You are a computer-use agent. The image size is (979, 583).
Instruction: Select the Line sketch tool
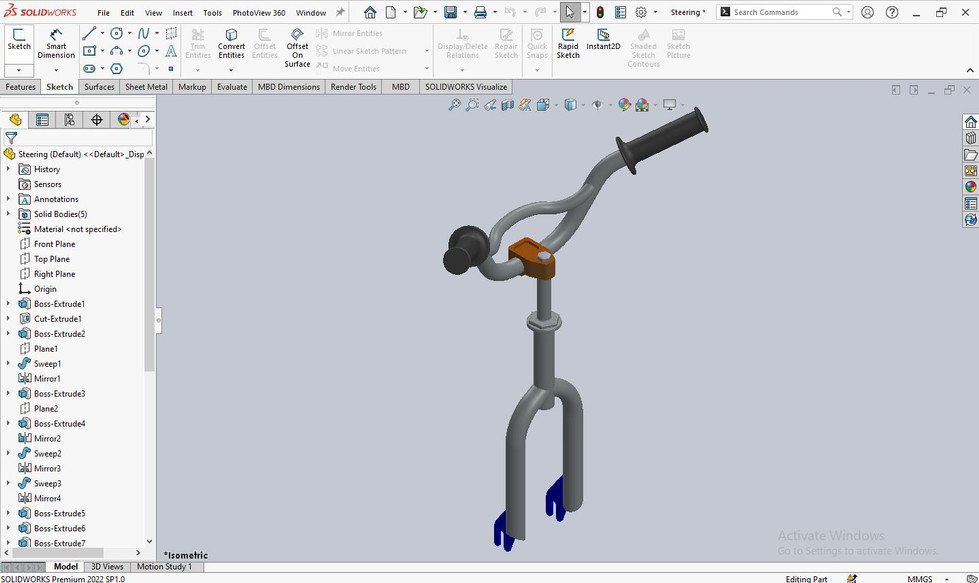pos(89,33)
